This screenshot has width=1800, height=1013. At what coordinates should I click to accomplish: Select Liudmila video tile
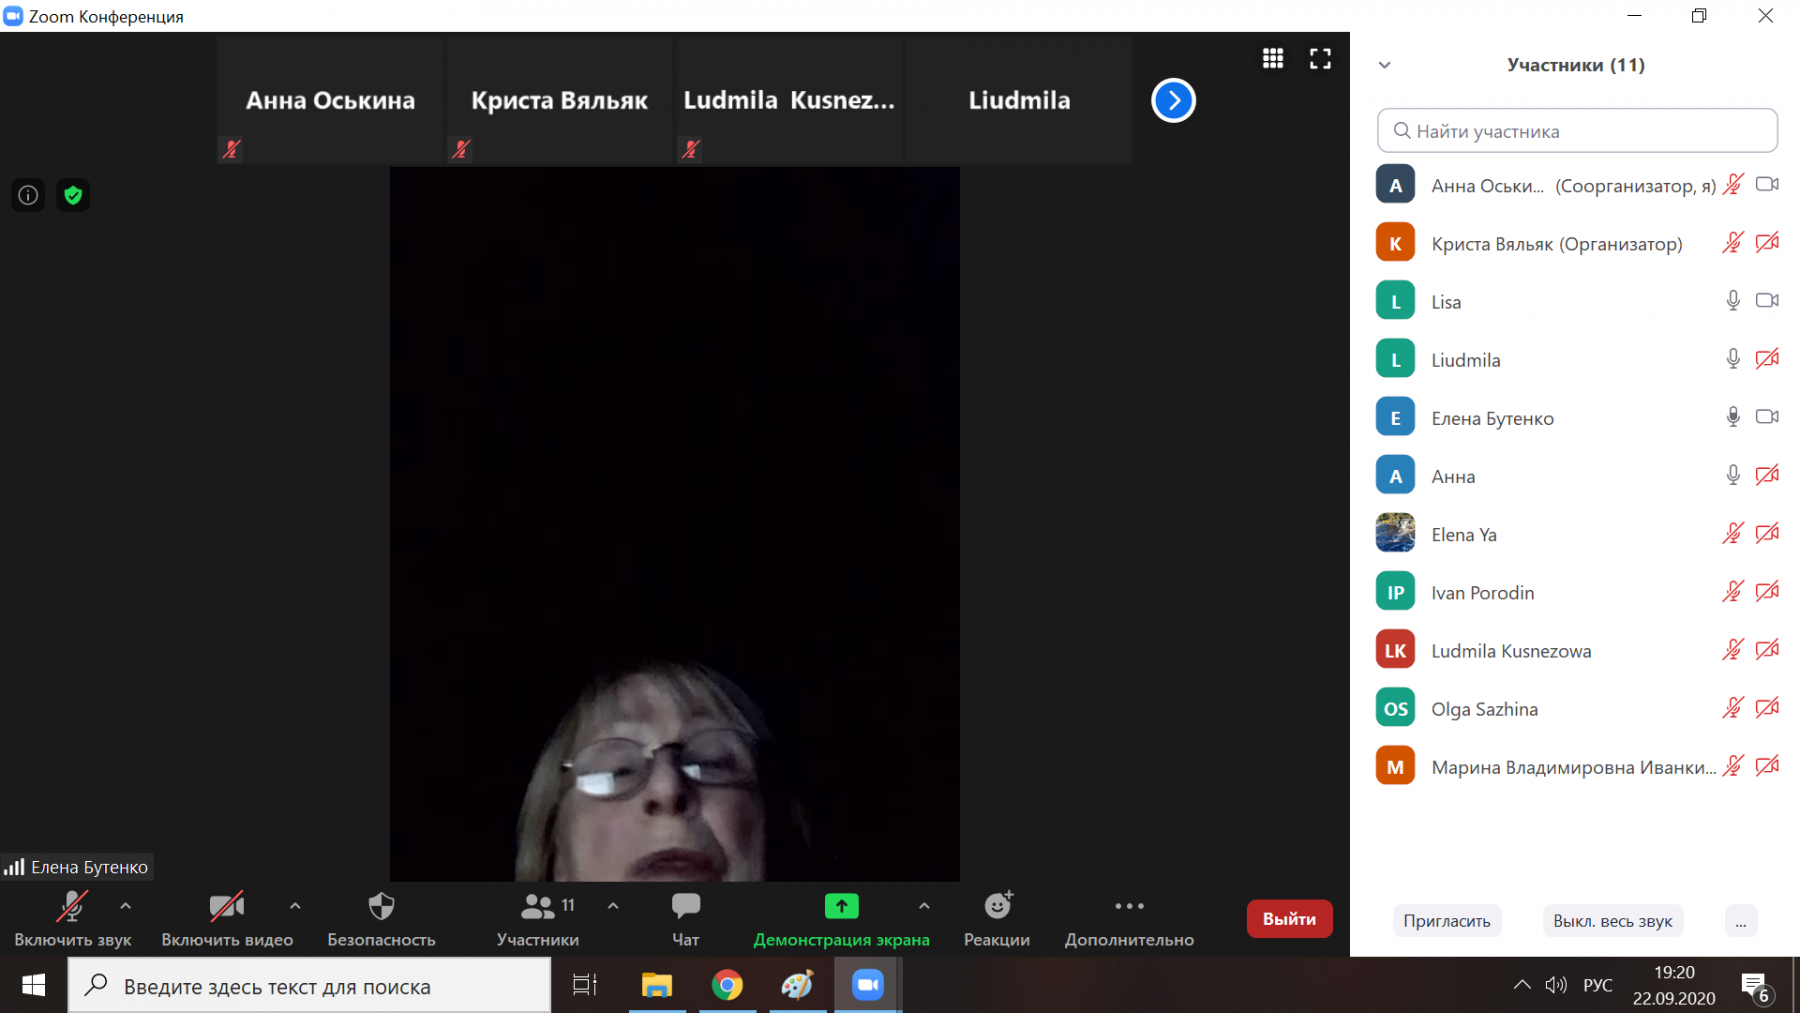click(x=1019, y=101)
